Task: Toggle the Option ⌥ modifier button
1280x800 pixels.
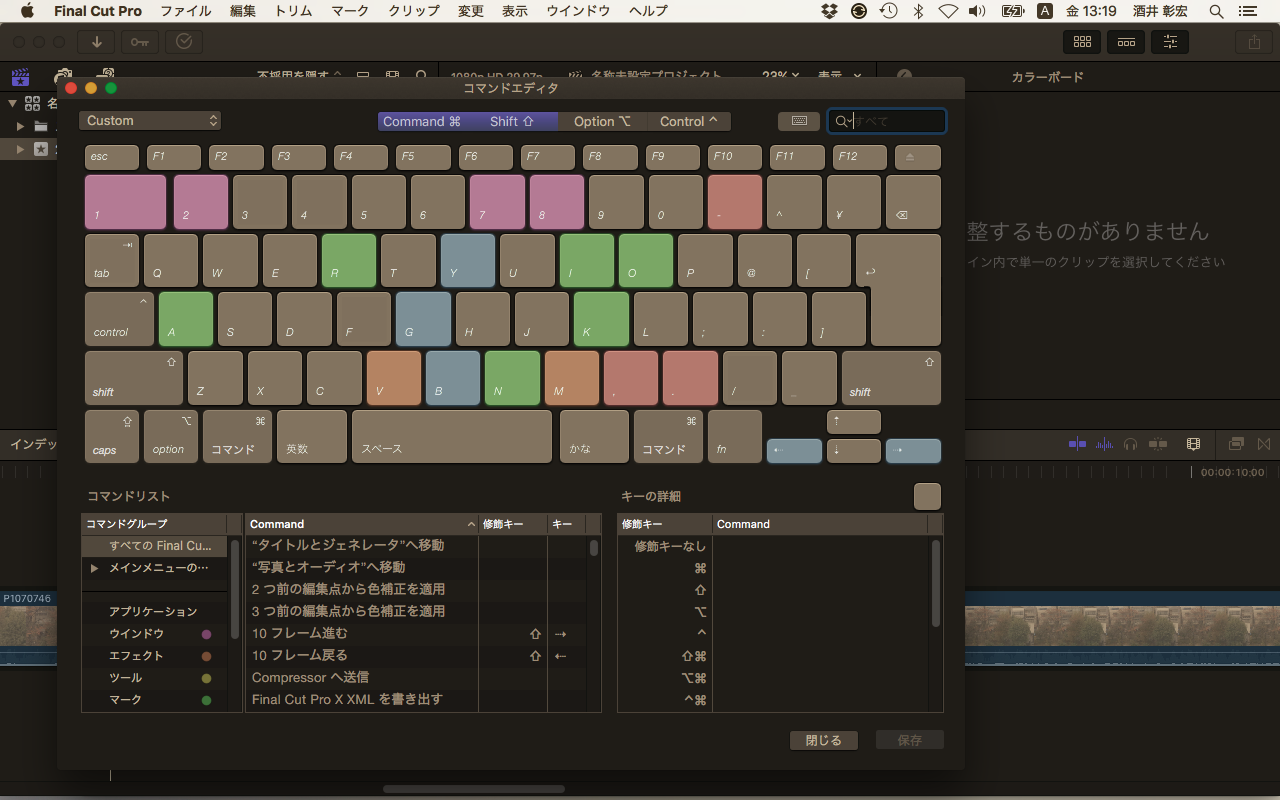Action: tap(602, 121)
